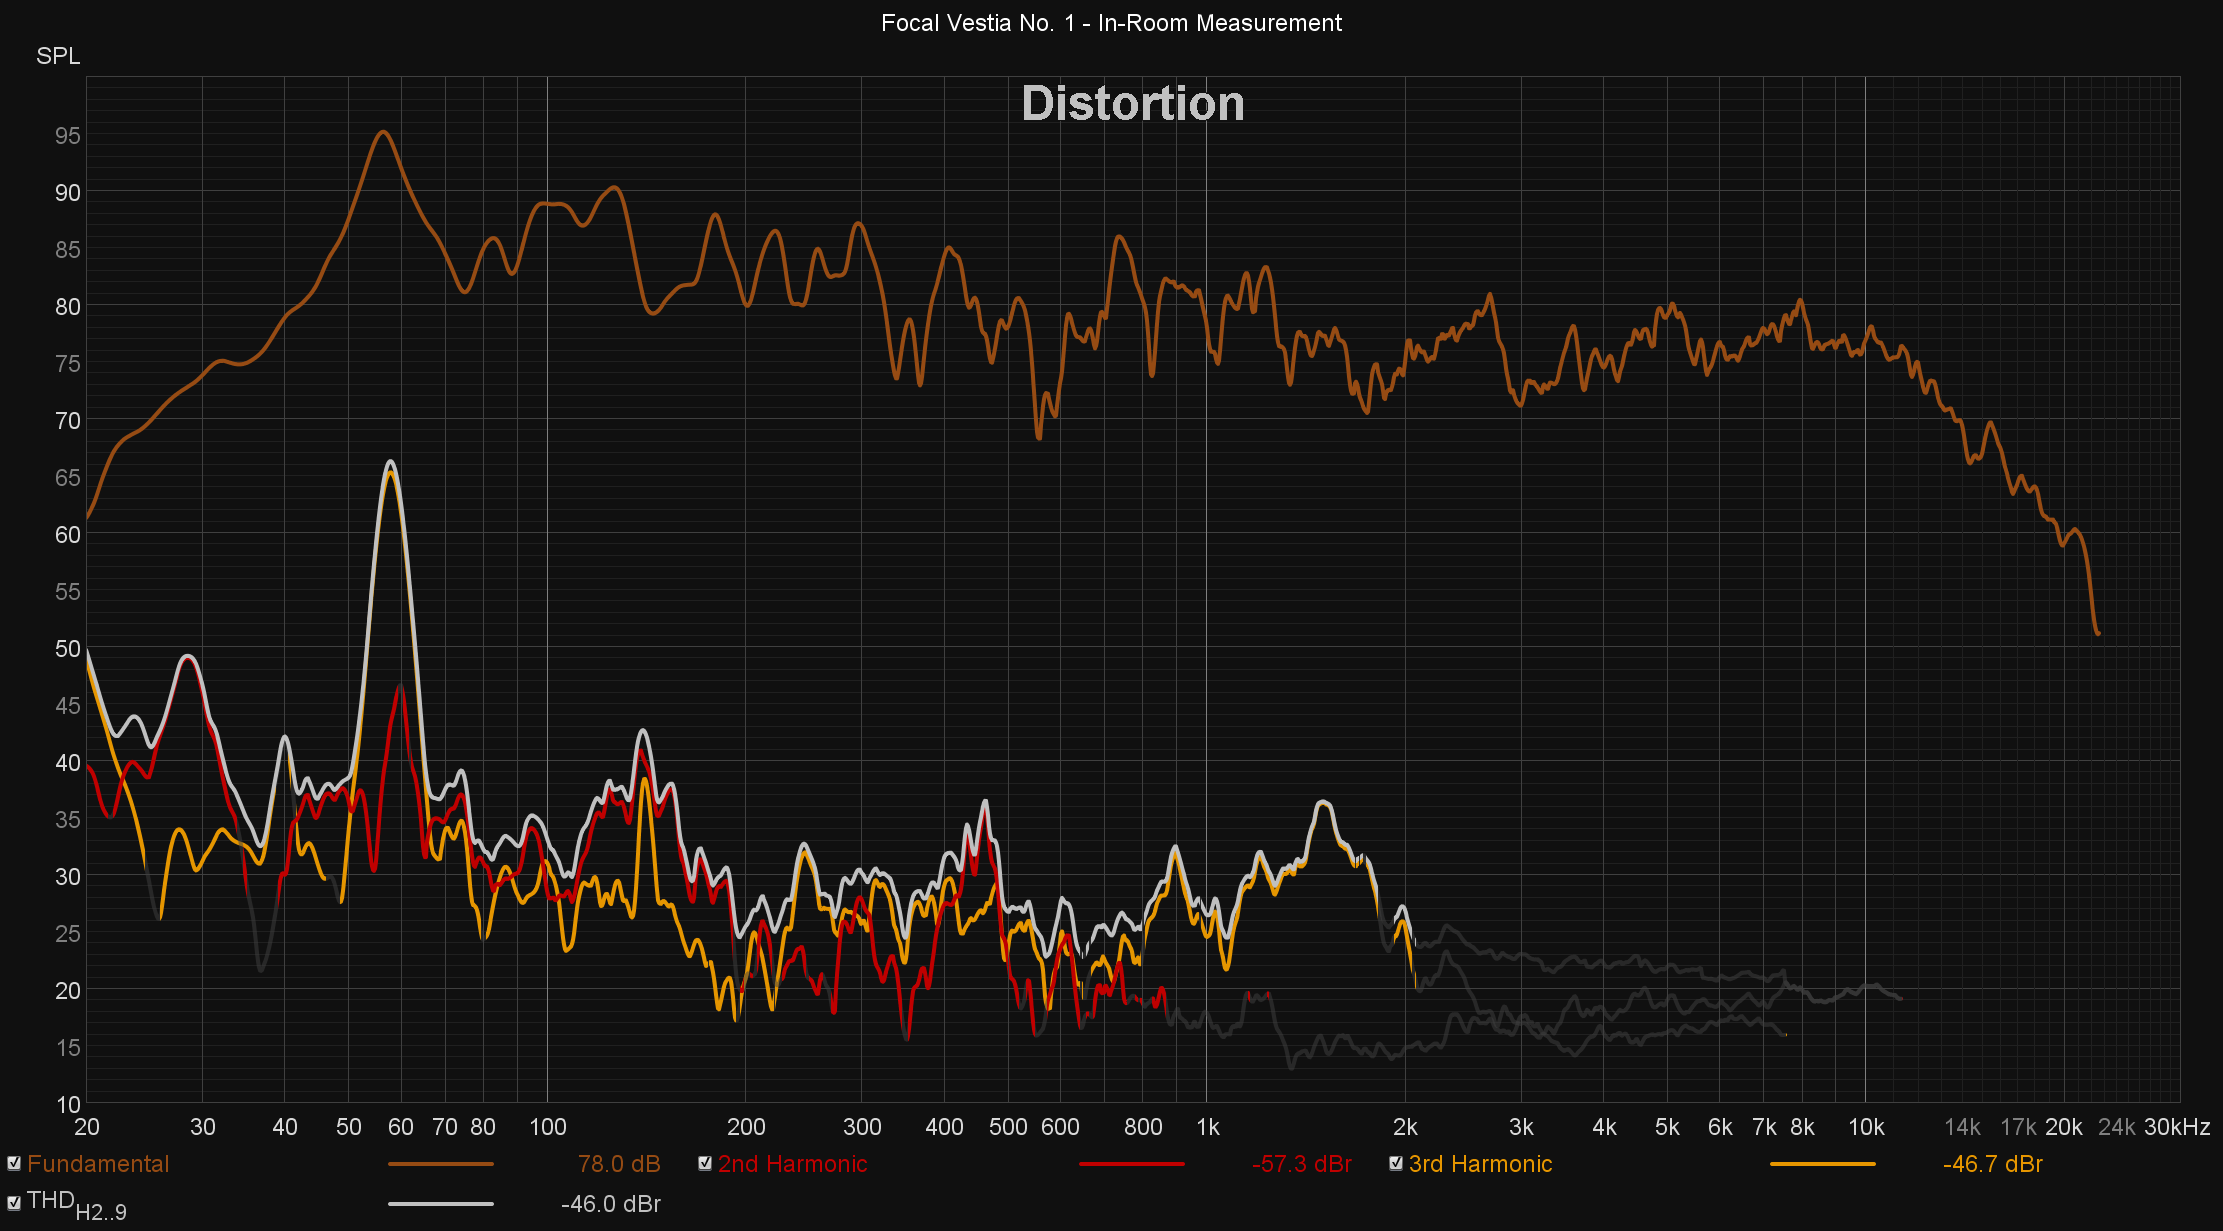
Task: Click the Fundamental legend label
Action: tap(98, 1164)
